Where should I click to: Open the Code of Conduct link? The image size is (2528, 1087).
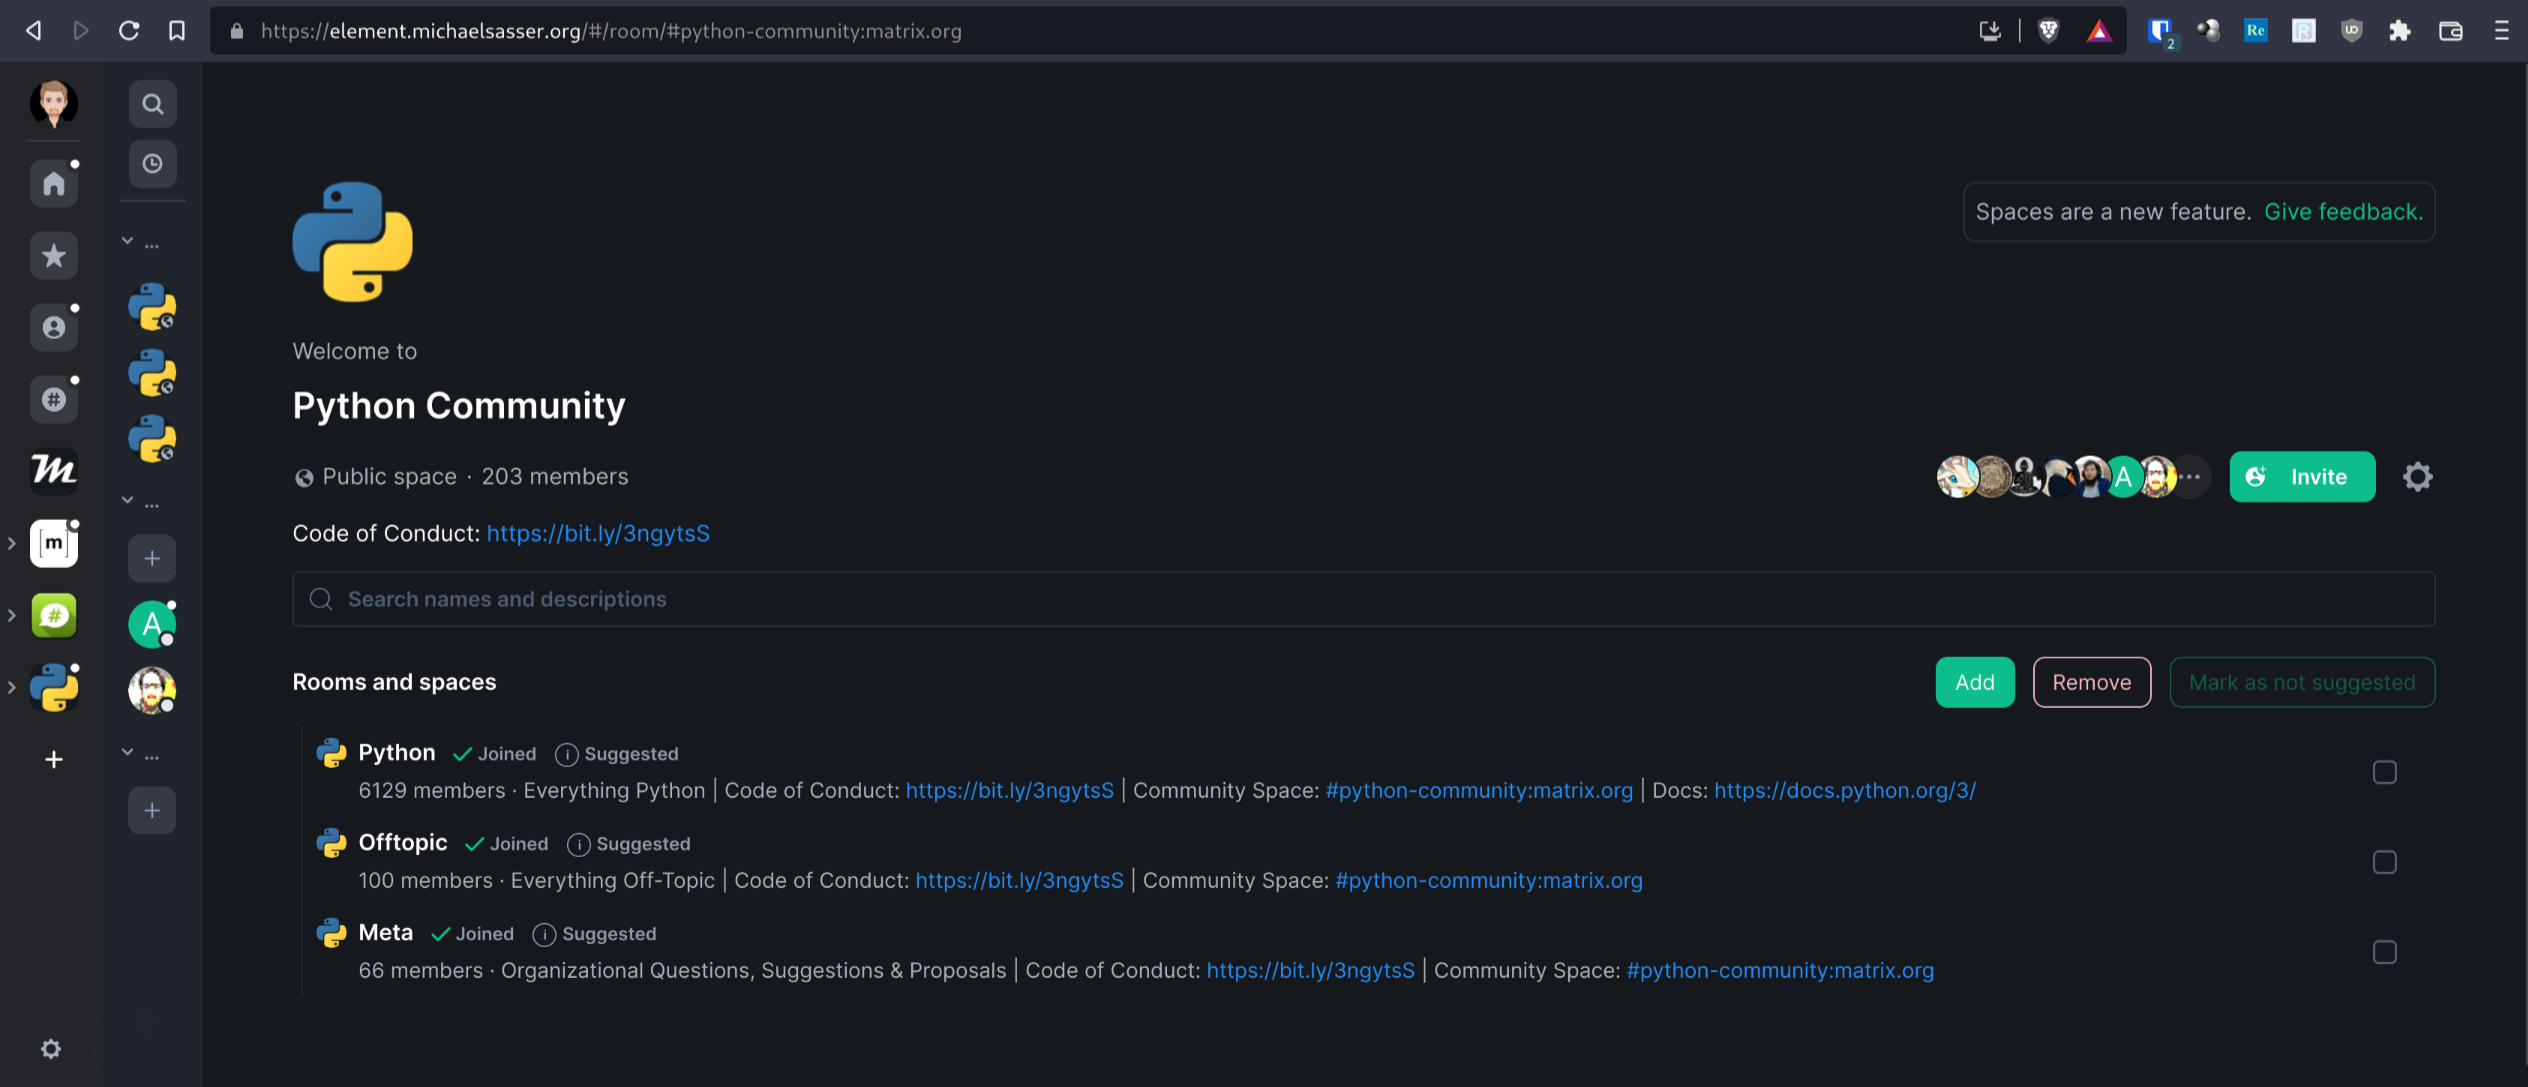(598, 533)
